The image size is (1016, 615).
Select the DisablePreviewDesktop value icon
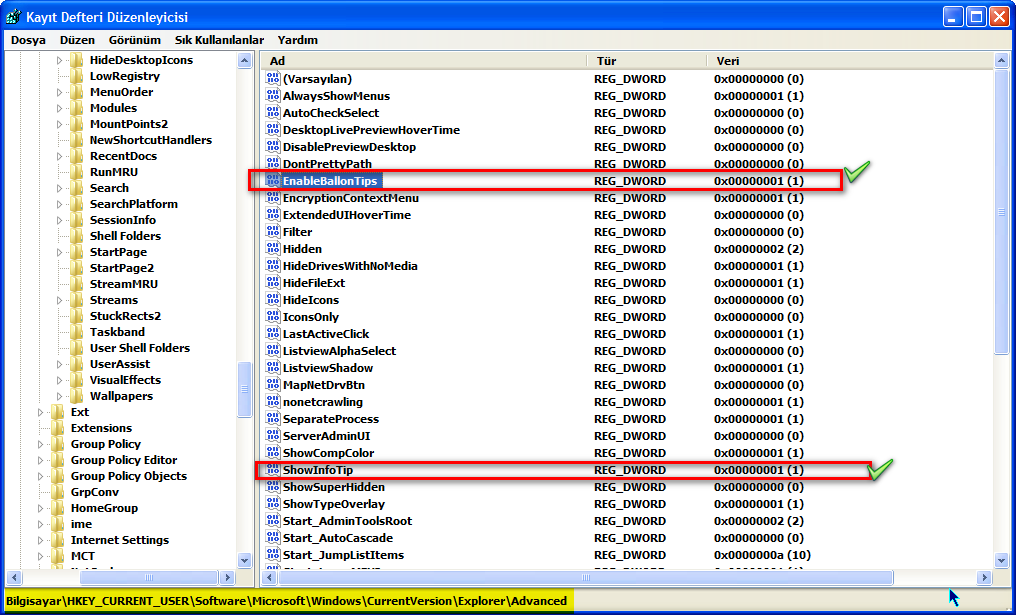click(273, 147)
